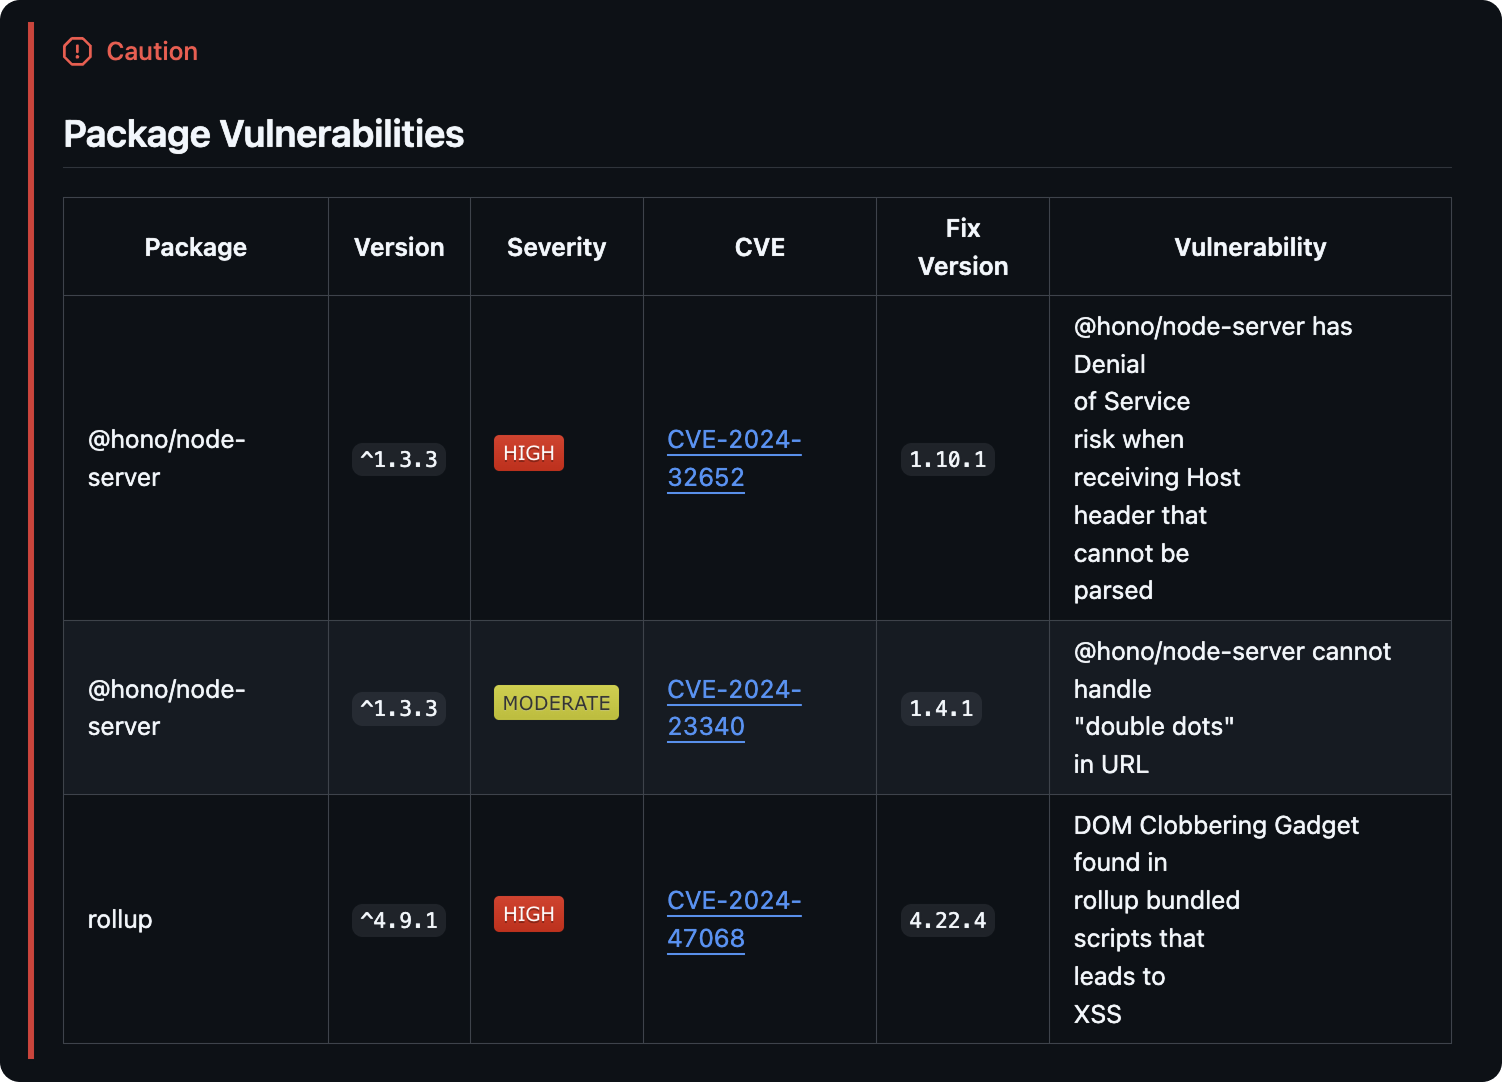Select the 4.22.4 fix version code
This screenshot has width=1502, height=1082.
947,921
